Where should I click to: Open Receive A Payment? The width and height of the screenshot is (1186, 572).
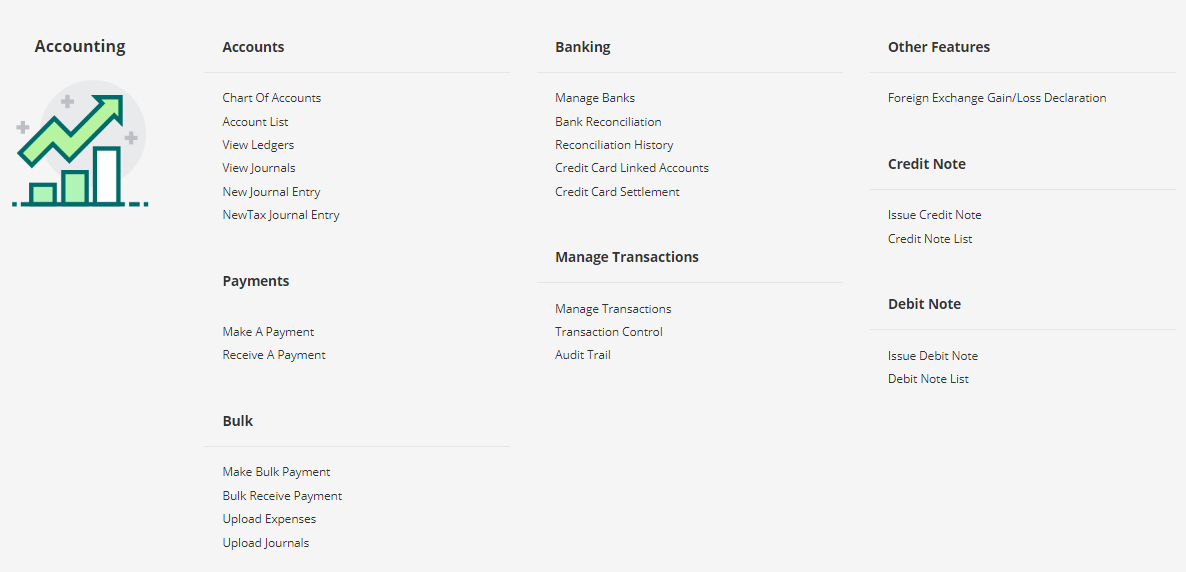click(x=274, y=355)
